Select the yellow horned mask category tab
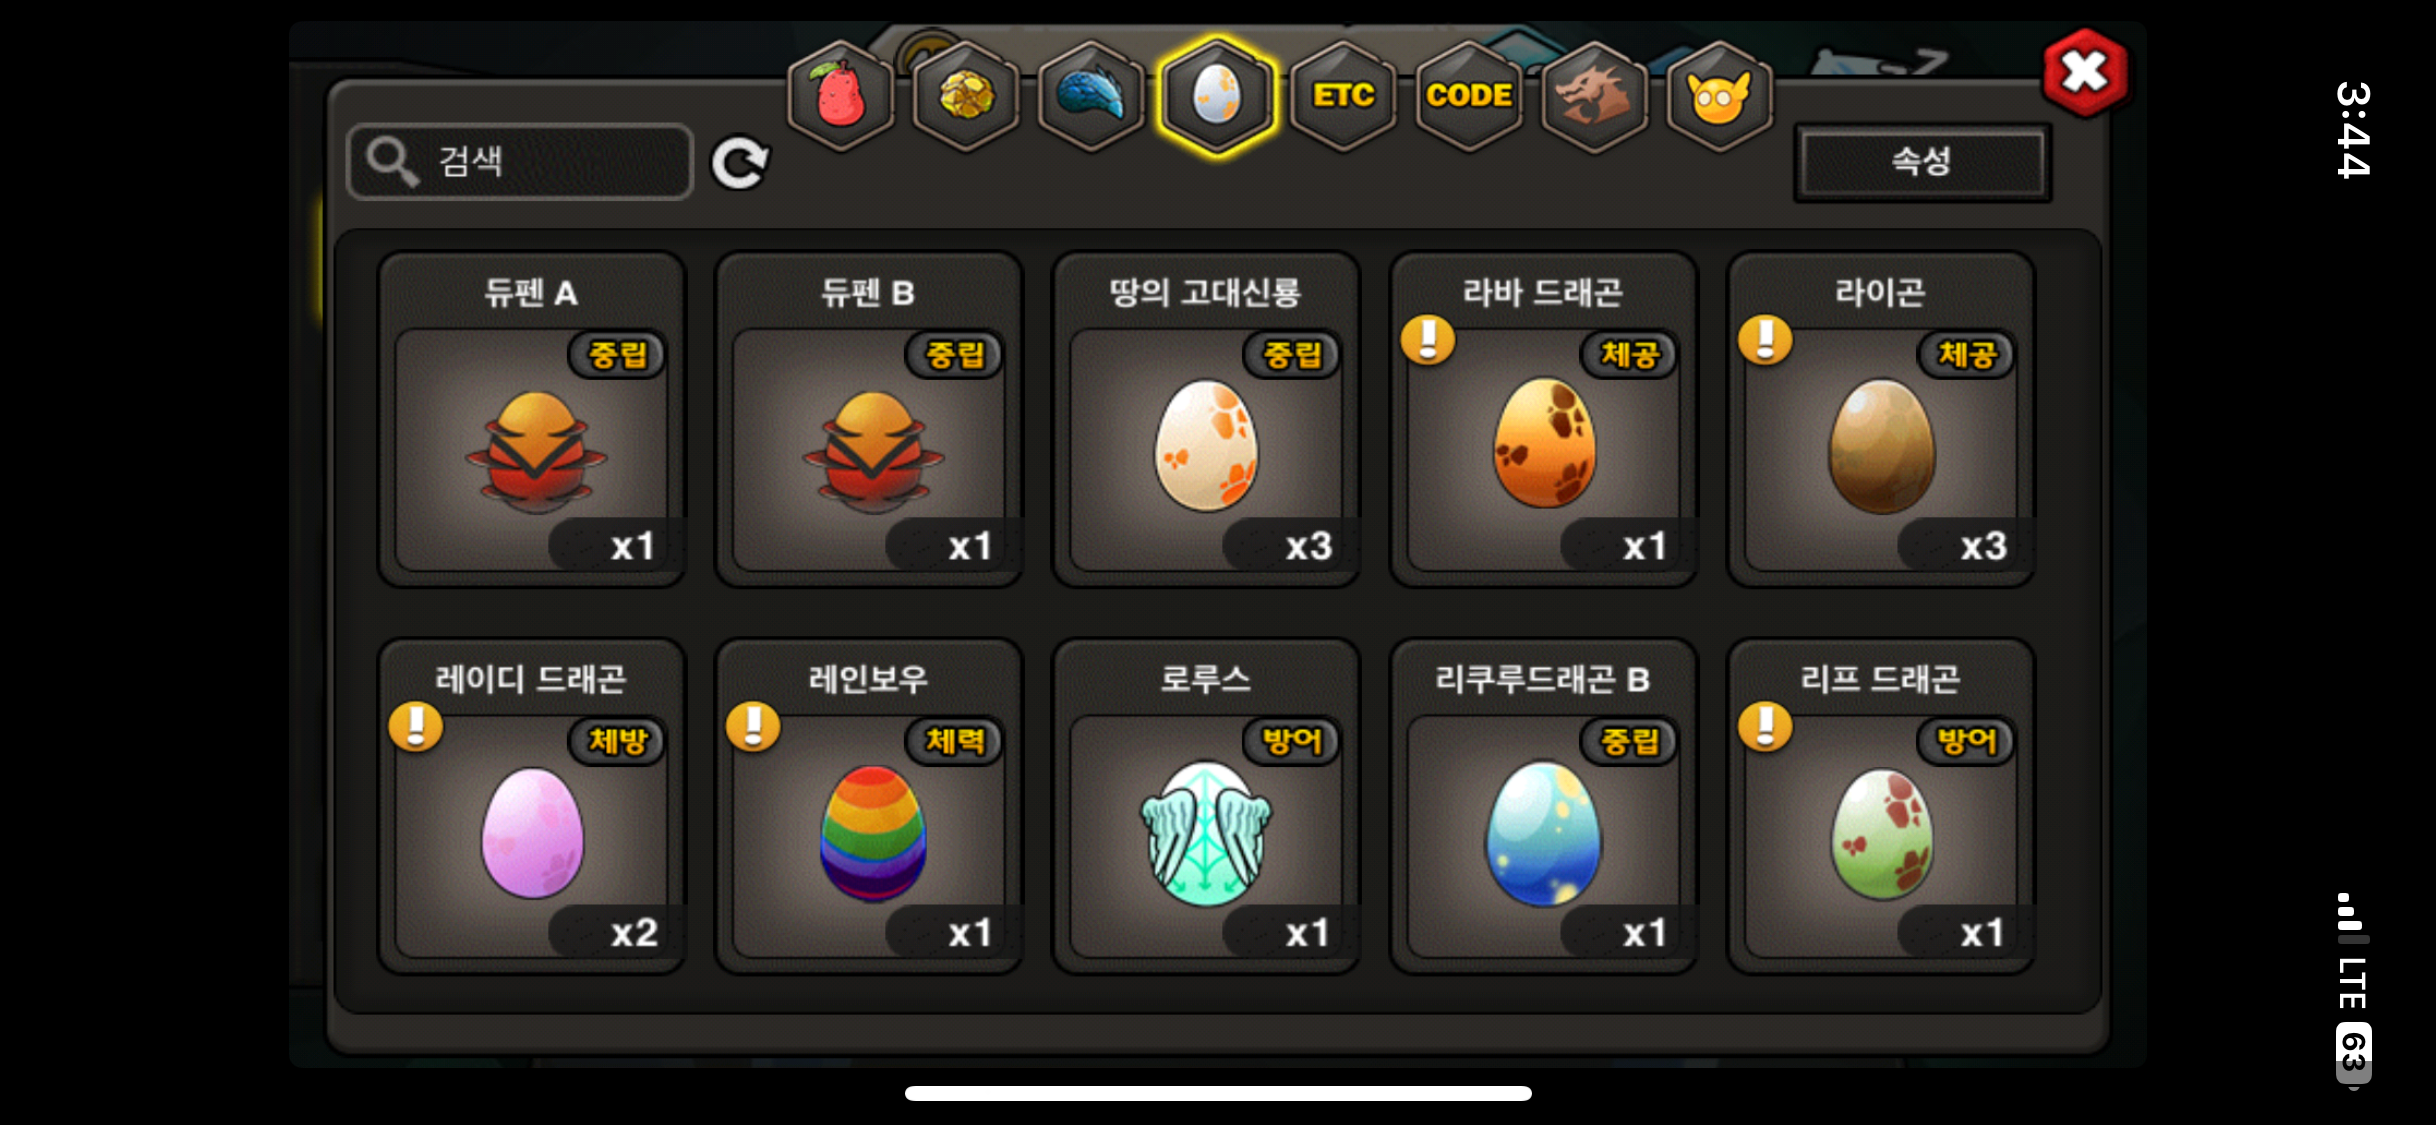Screen dimensions: 2436x1125 point(1719,96)
